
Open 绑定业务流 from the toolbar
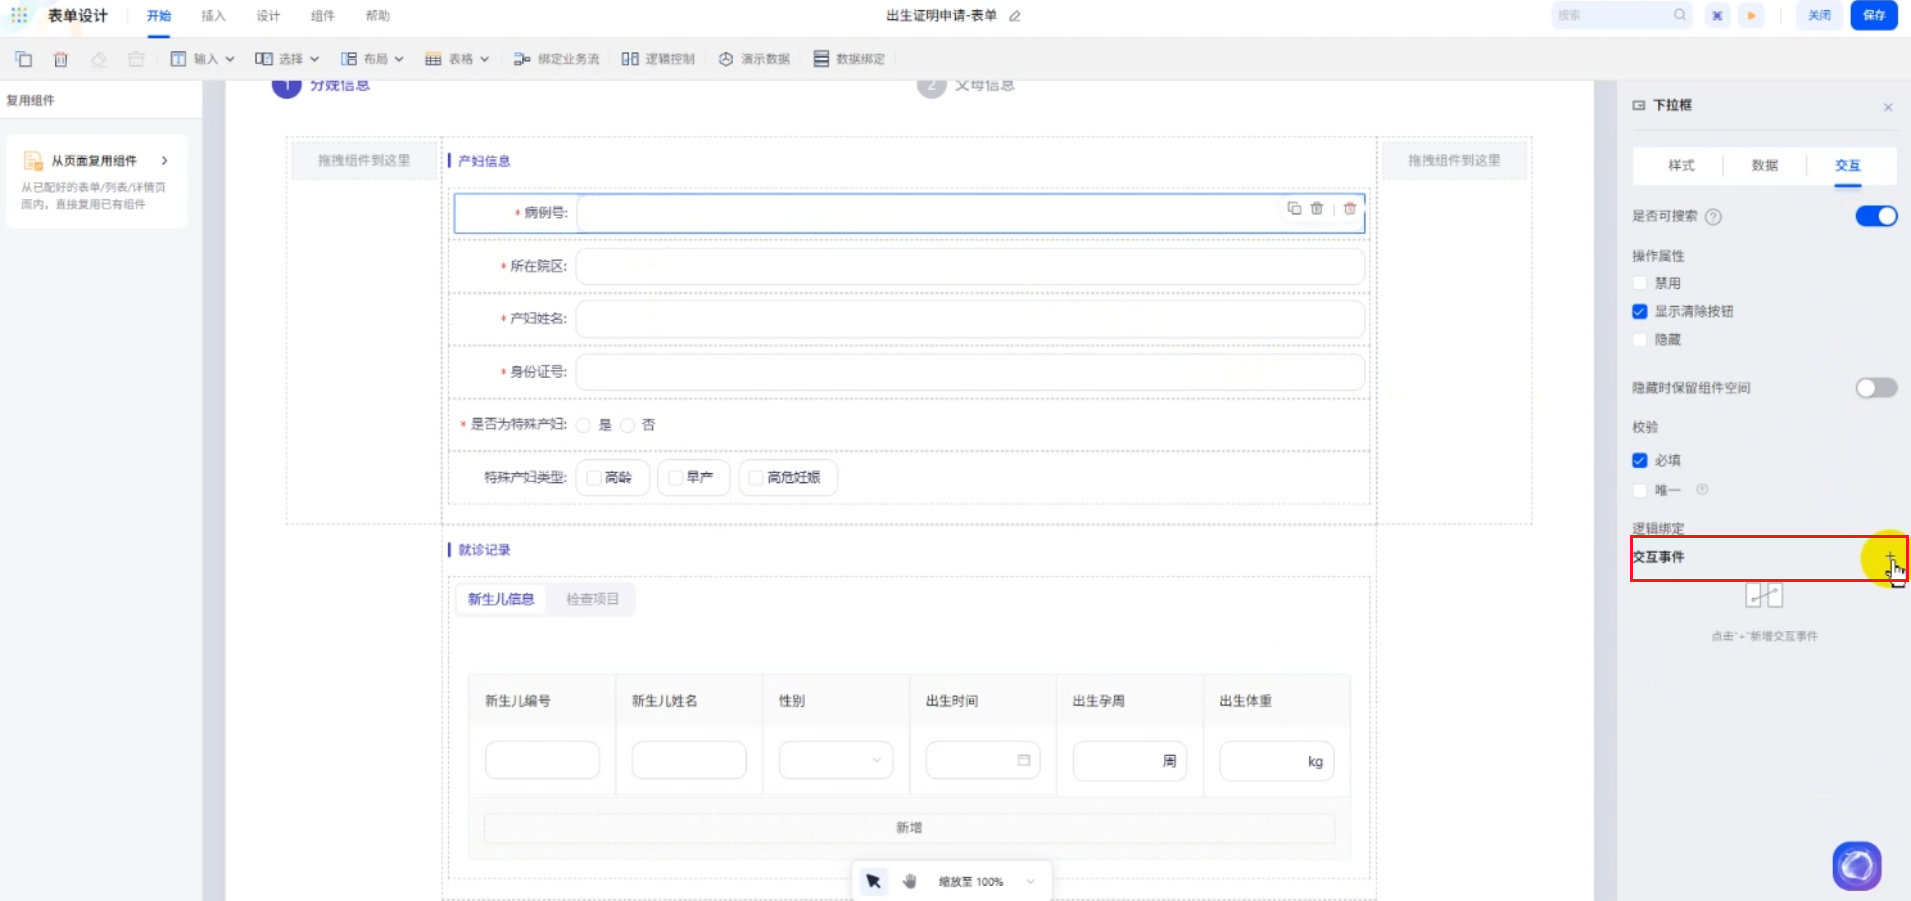coord(557,59)
